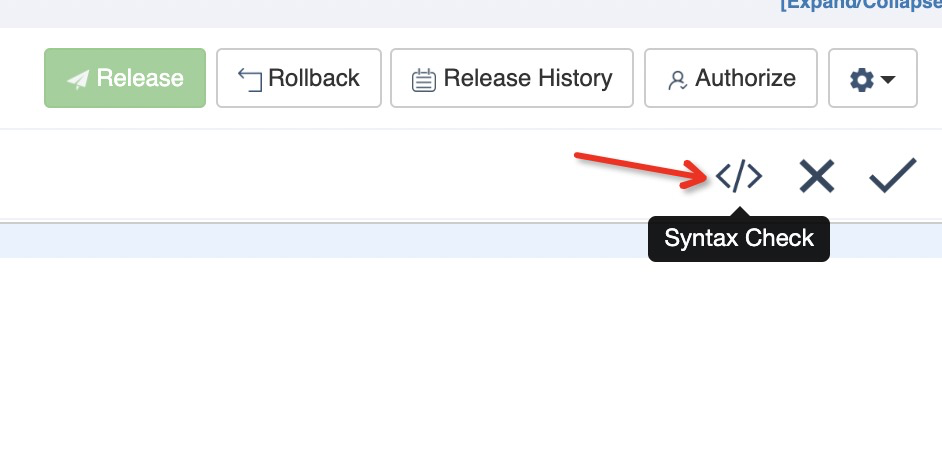Screen dimensions: 942x470
Task: Click the blank toolbar space left of Syntax Check
Action: (x=282, y=175)
